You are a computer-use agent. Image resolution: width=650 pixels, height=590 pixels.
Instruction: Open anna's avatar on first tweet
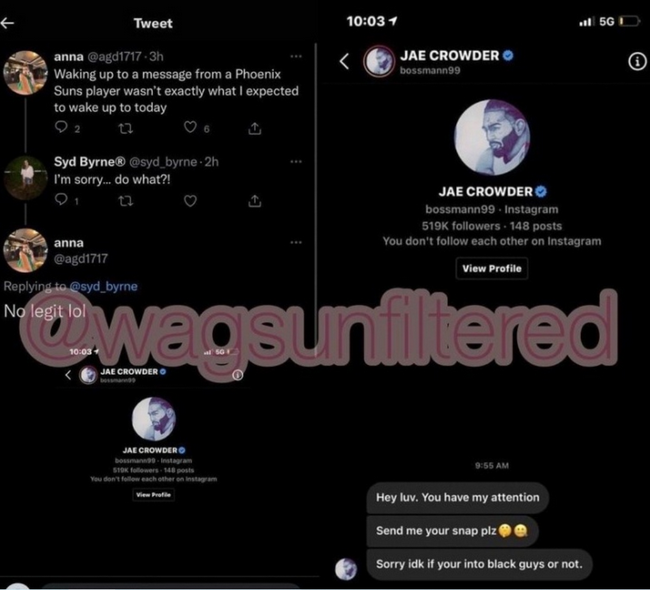25,73
